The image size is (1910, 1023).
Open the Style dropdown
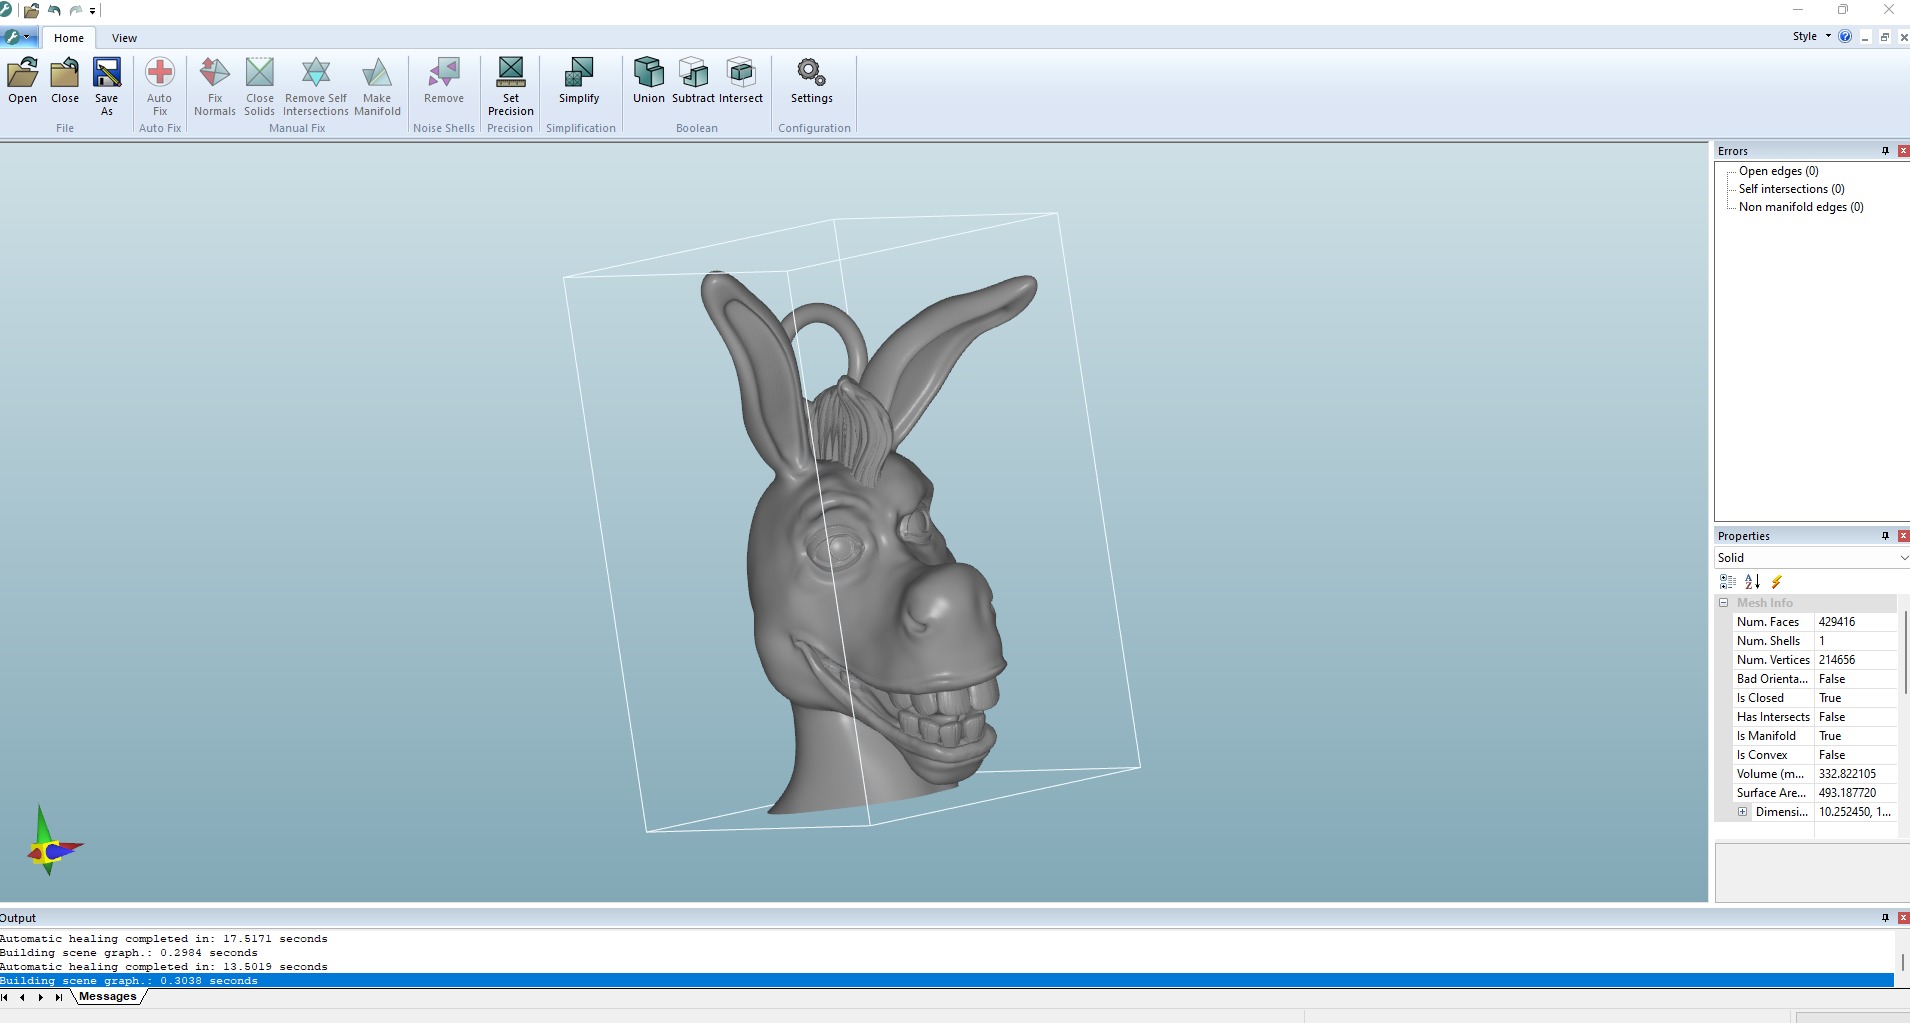pos(1812,36)
